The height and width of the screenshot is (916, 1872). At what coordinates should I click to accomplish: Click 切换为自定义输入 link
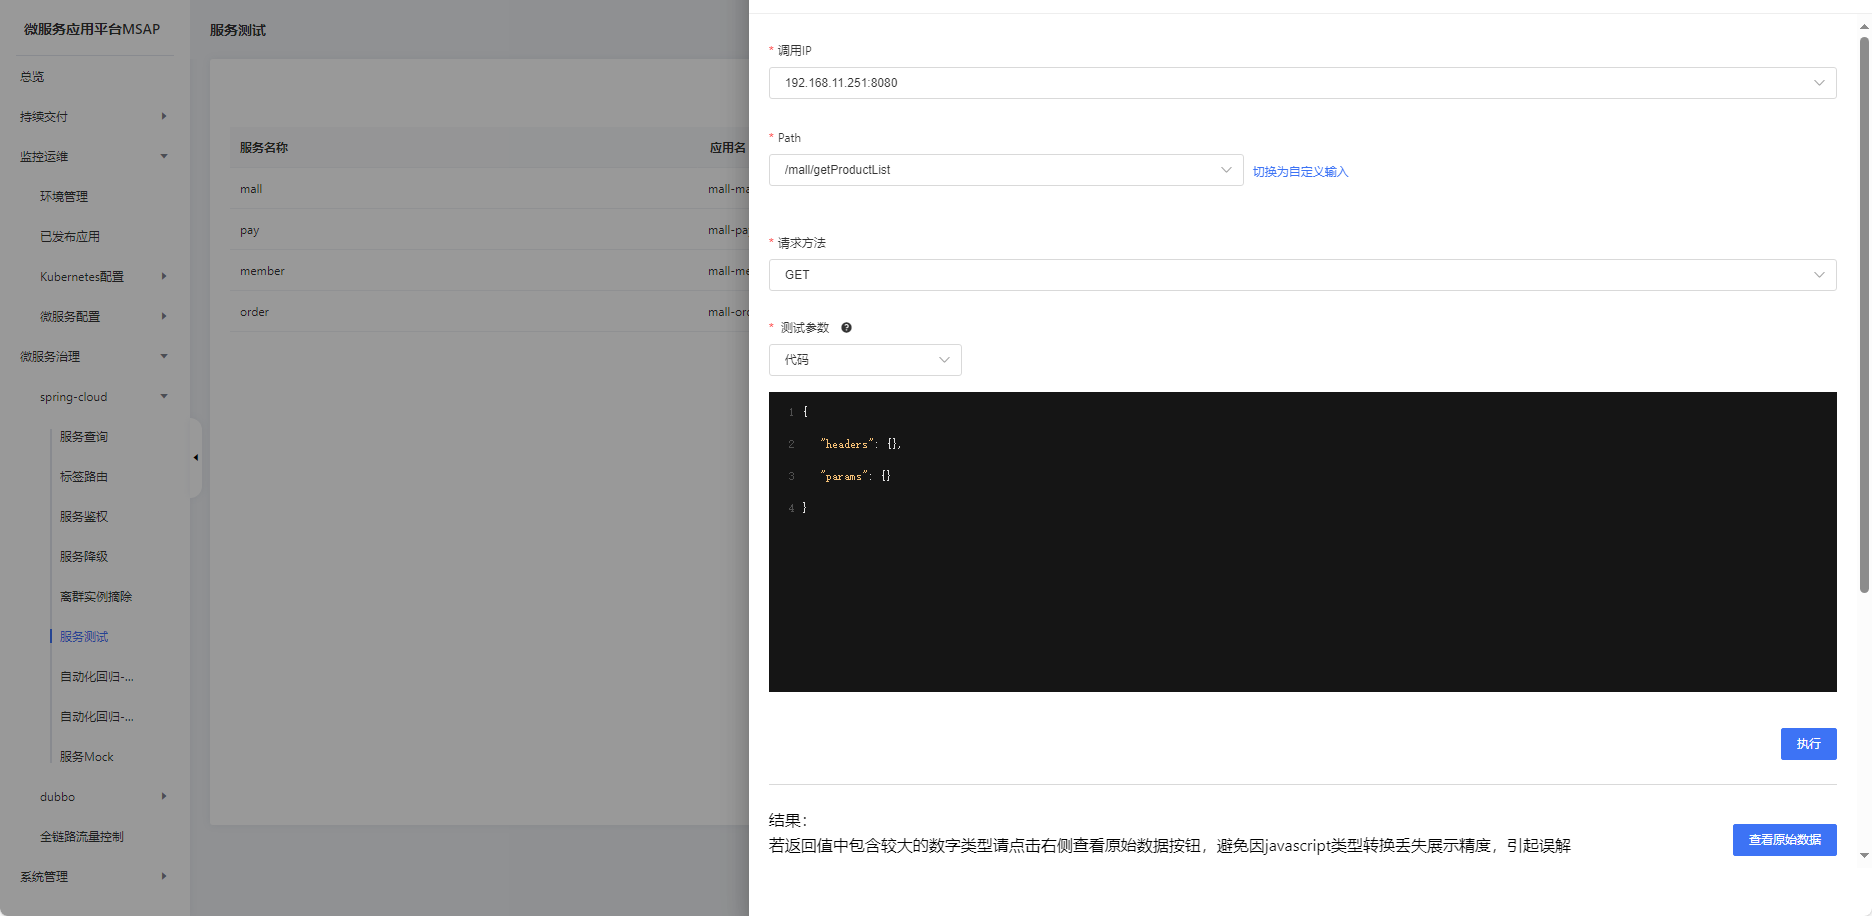[x=1300, y=172]
